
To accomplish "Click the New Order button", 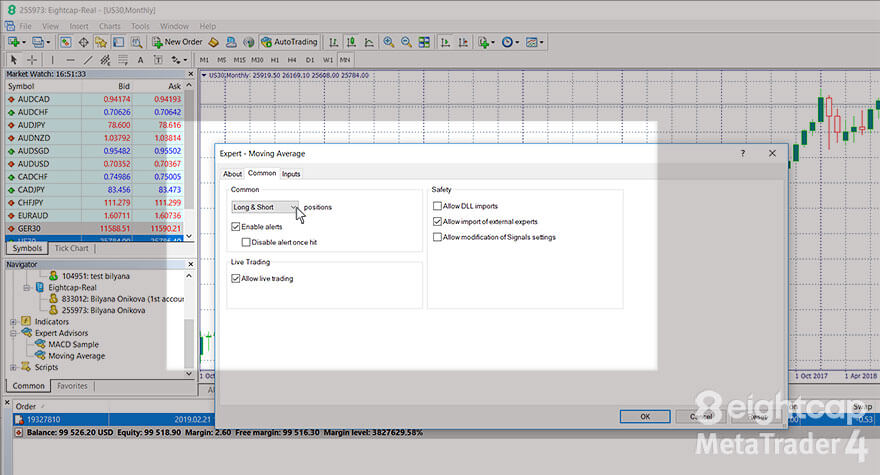I will (177, 42).
